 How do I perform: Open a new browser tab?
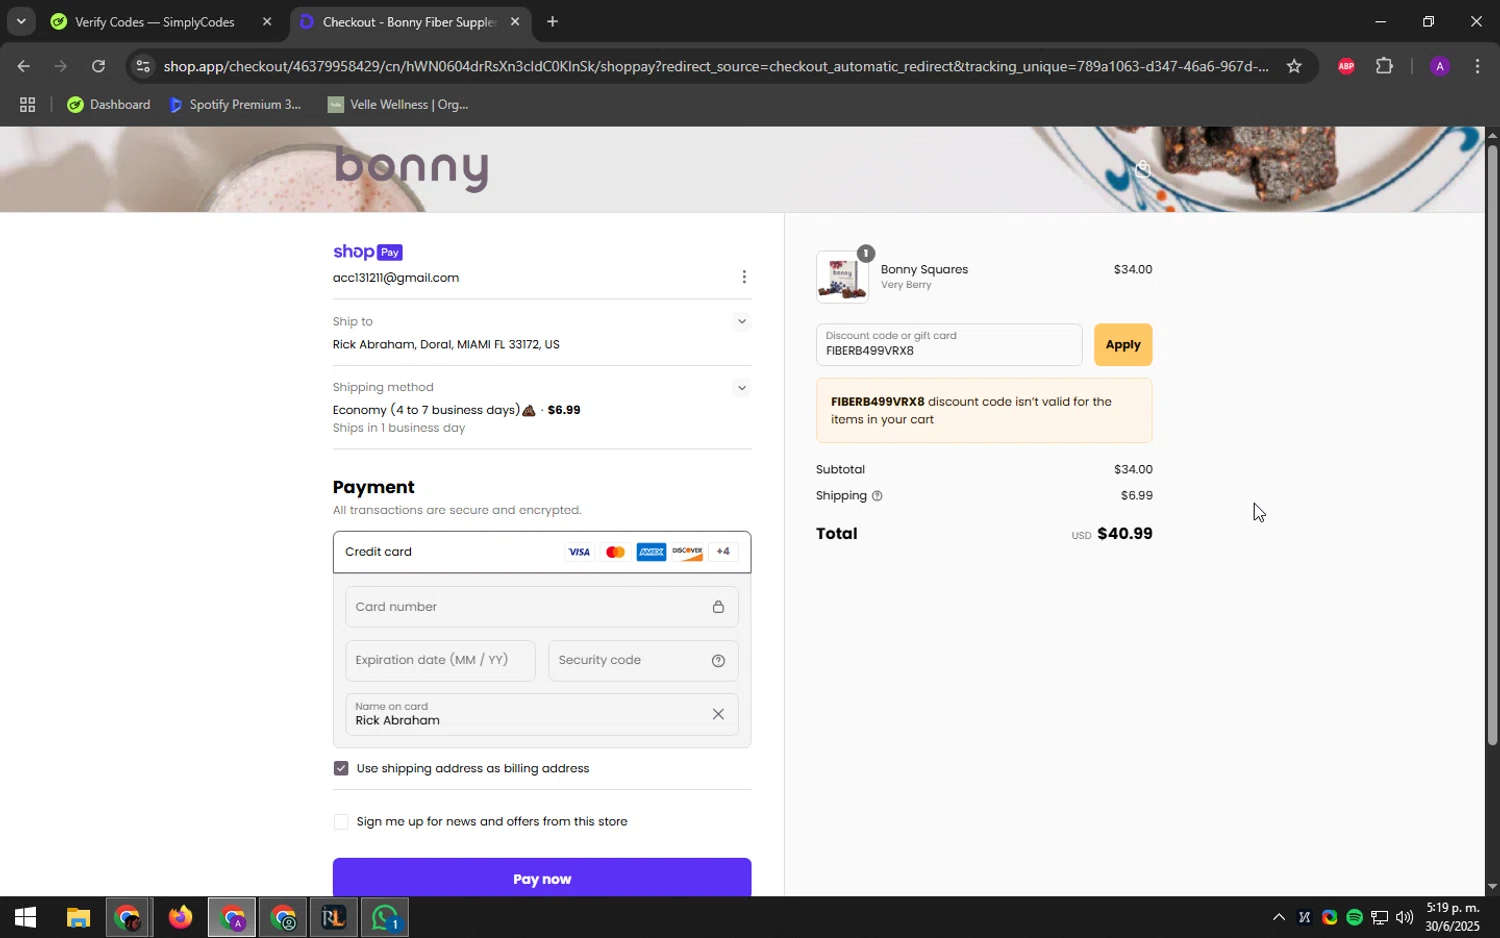552,22
